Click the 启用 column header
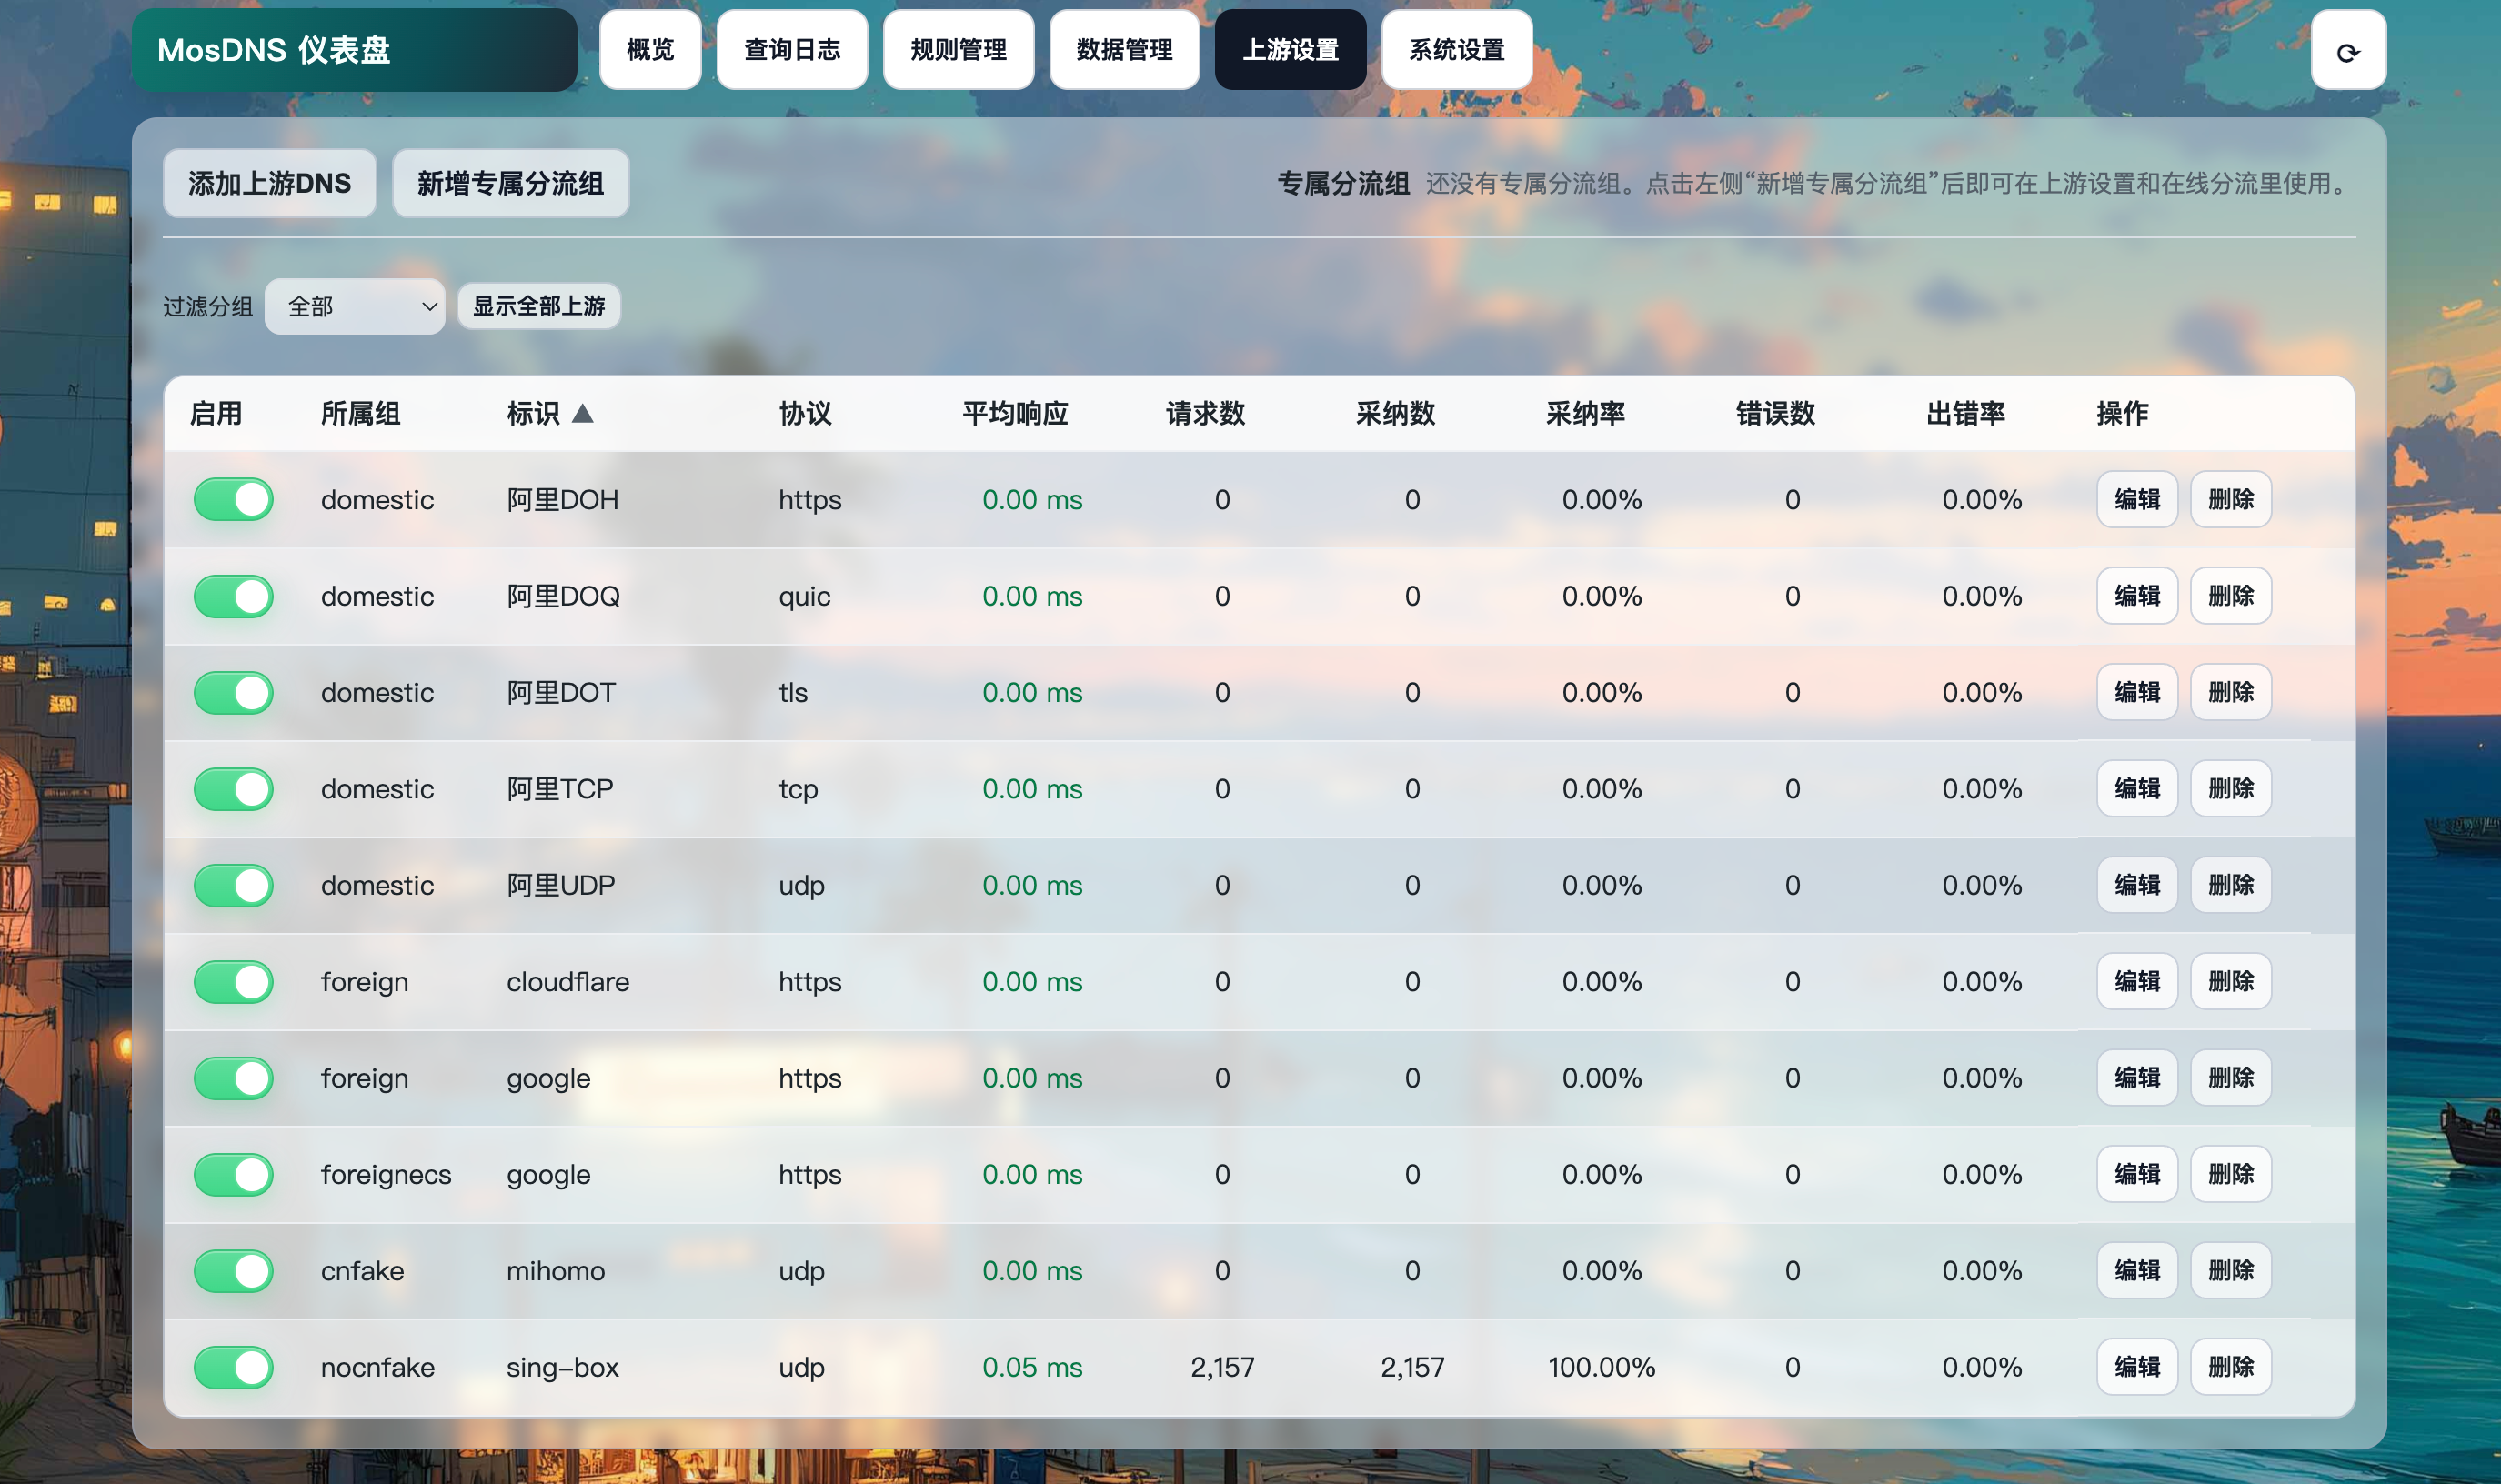Screen dimensions: 2501x1484 coord(216,414)
